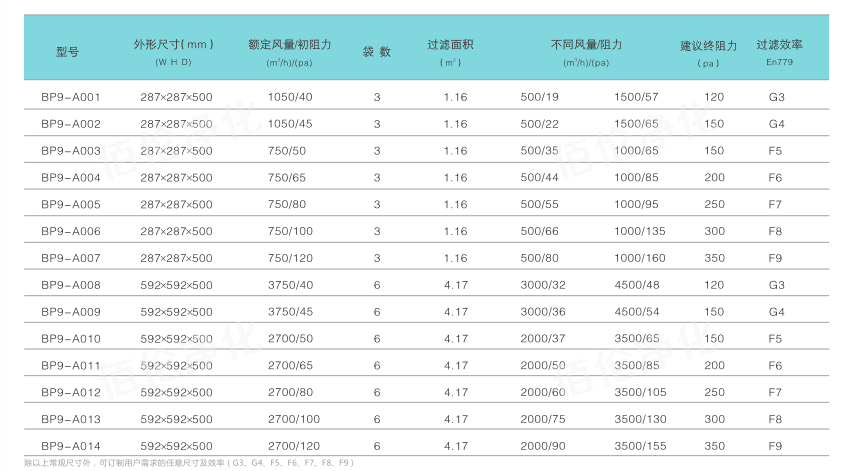Click airflow resistance value 1000/135
854x471 pixels.
click(640, 231)
